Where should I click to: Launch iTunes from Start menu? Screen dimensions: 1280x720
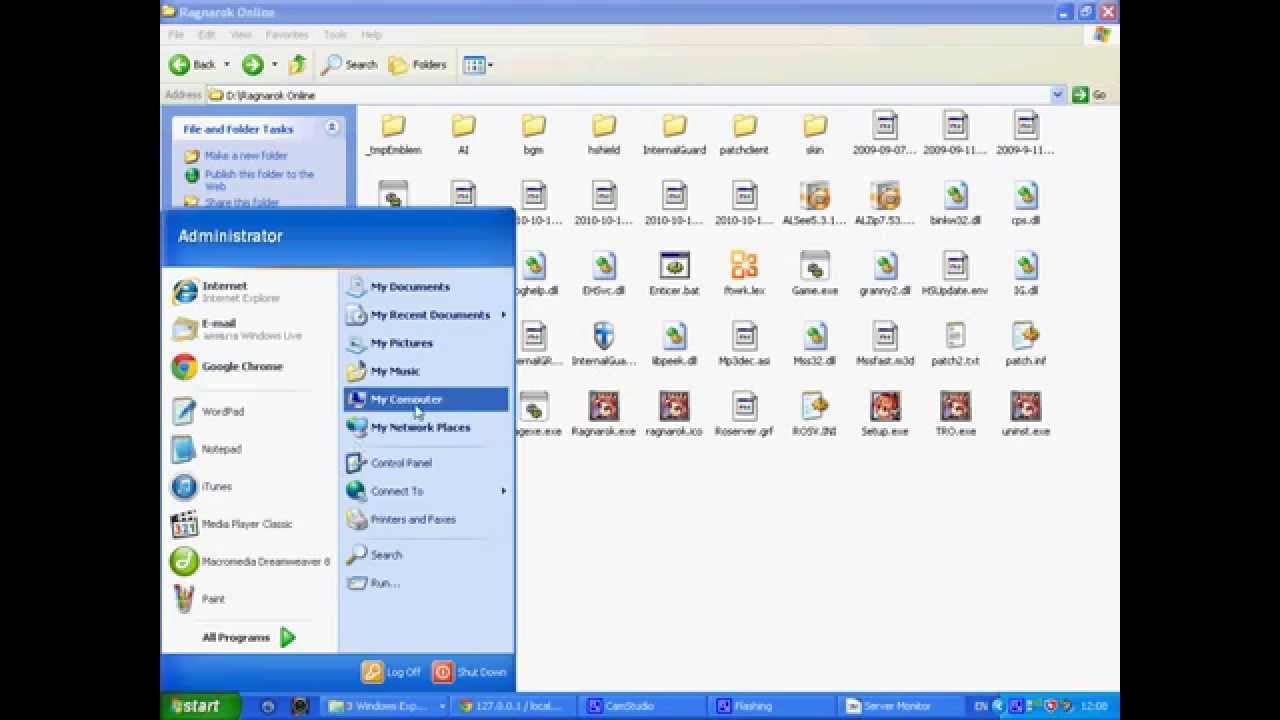202,487
